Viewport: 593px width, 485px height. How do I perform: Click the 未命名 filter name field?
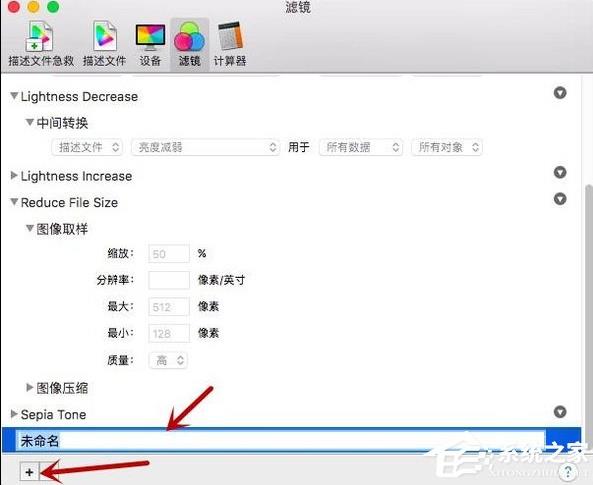tap(281, 441)
